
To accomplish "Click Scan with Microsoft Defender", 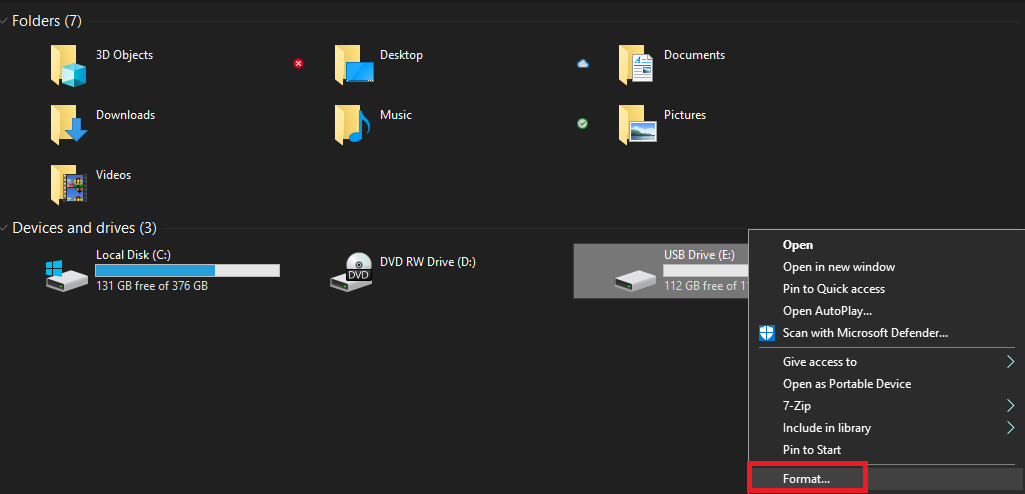I will (865, 333).
